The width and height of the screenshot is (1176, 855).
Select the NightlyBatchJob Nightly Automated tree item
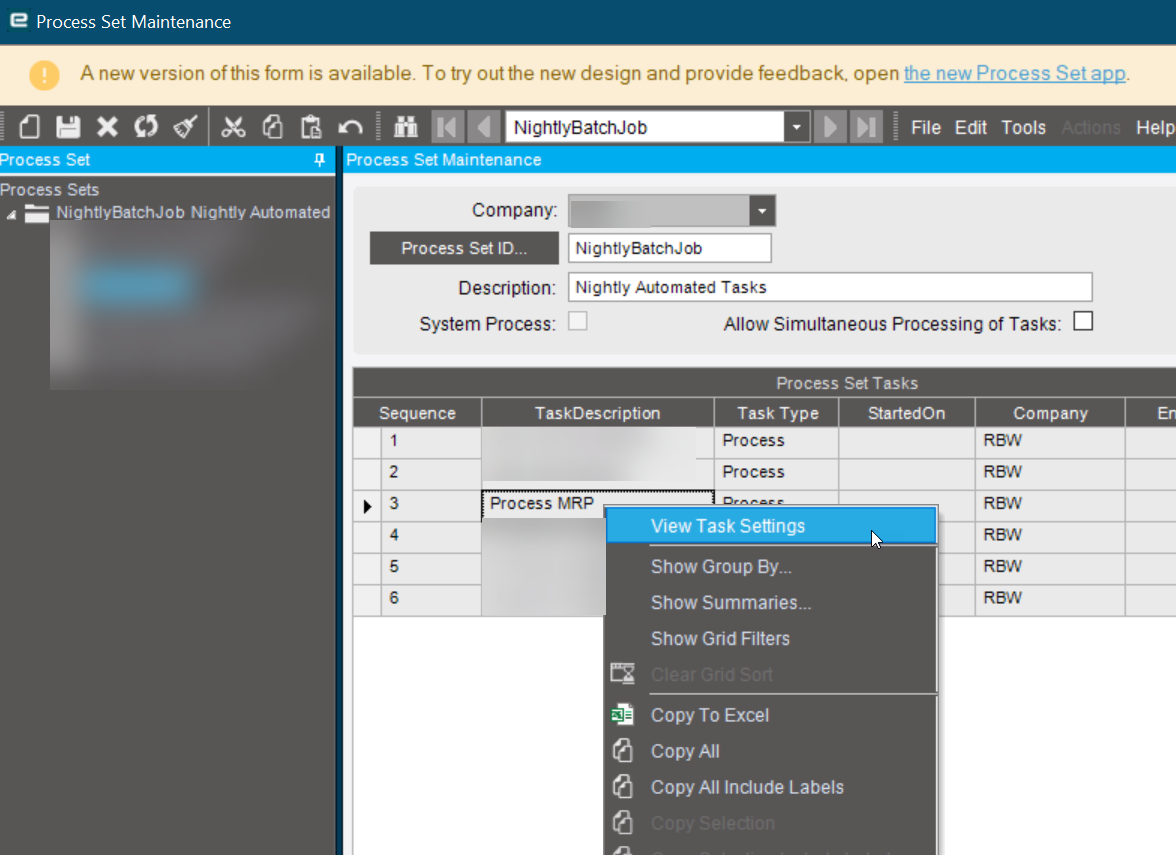[x=193, y=213]
